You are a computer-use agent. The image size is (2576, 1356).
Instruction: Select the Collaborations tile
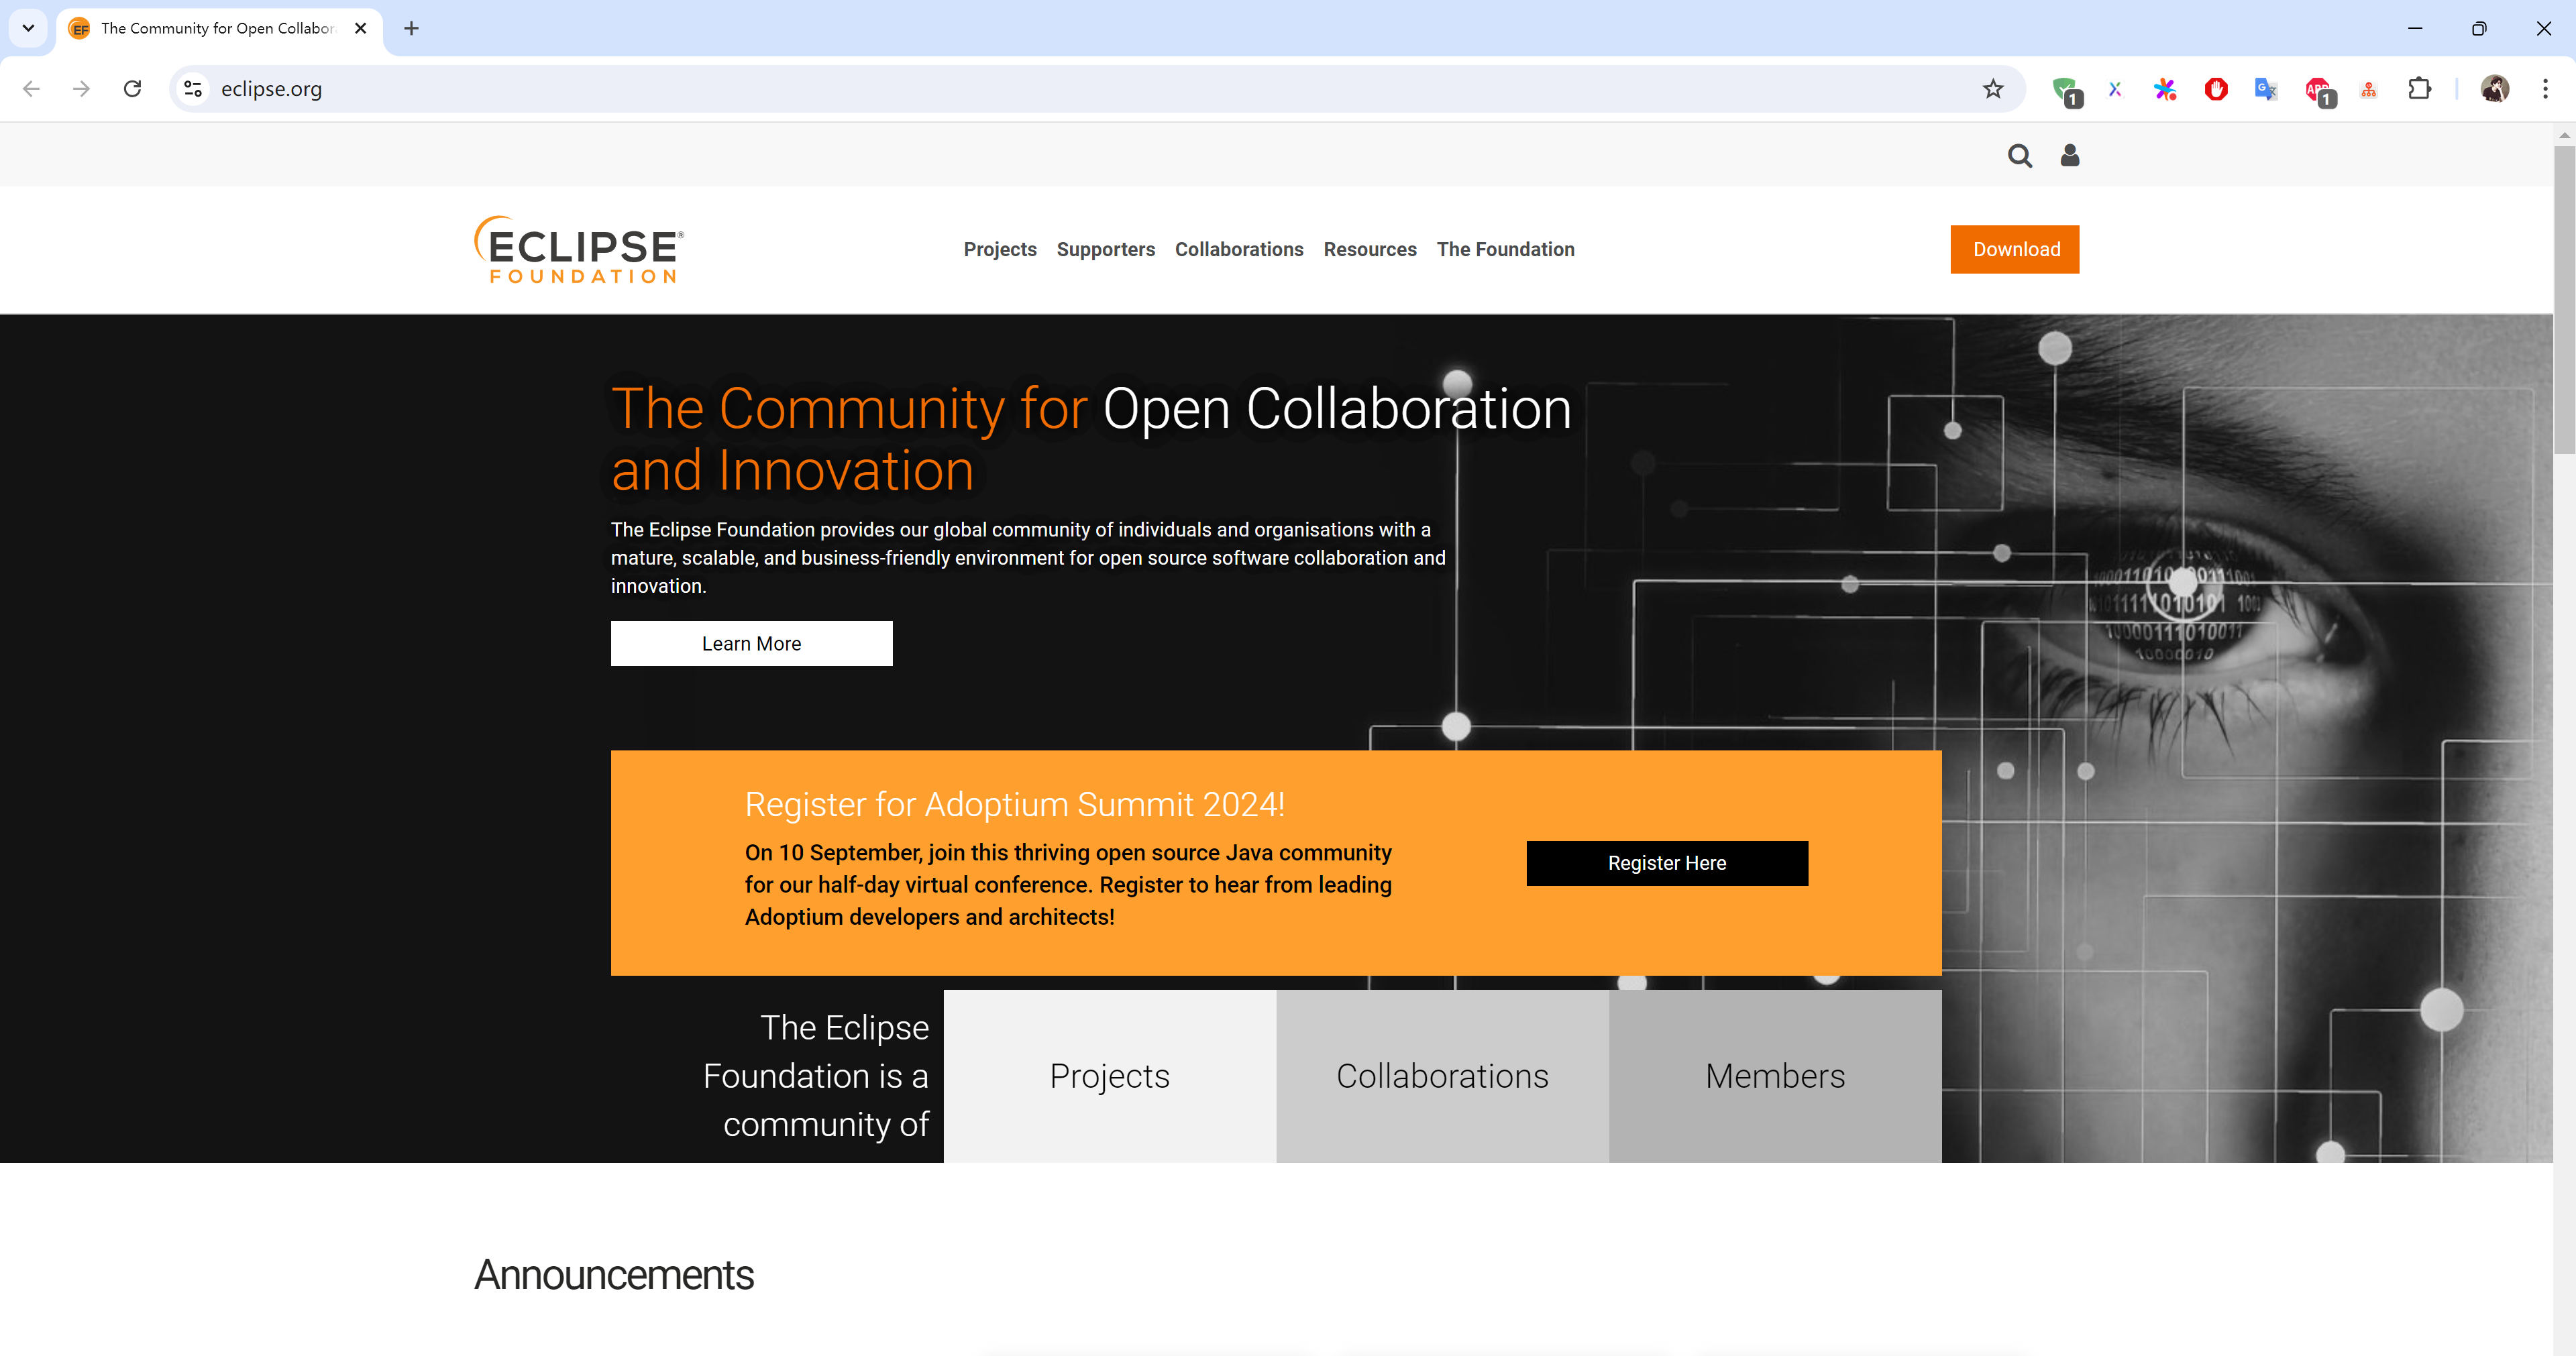pos(1441,1076)
